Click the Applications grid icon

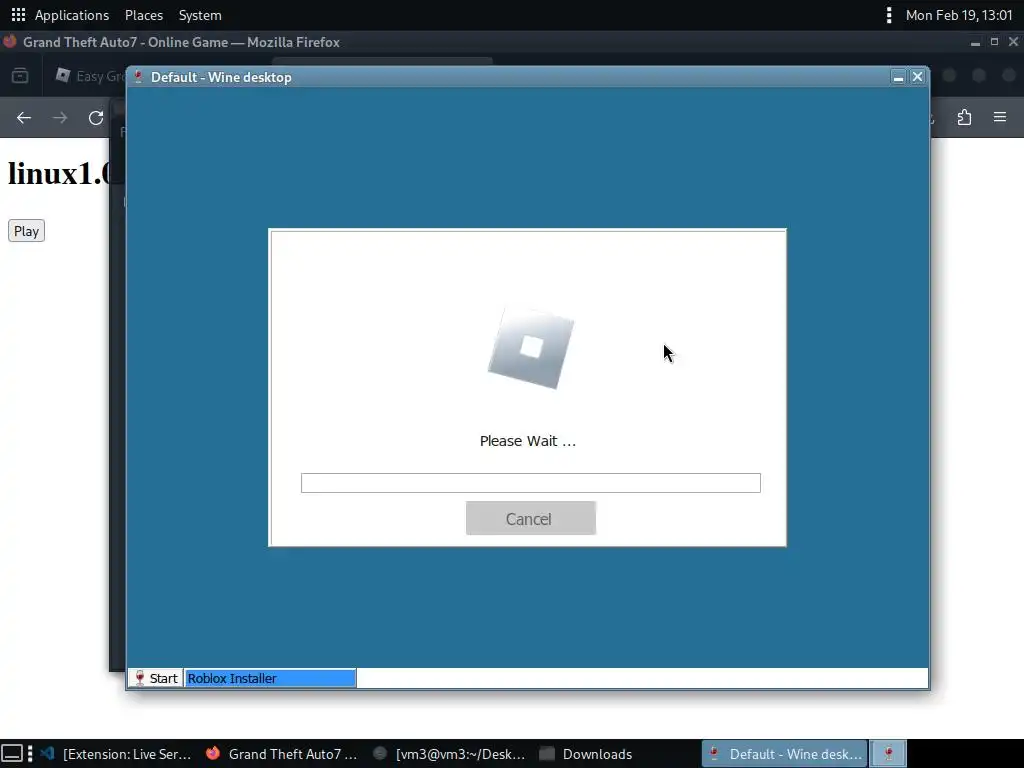[x=18, y=14]
